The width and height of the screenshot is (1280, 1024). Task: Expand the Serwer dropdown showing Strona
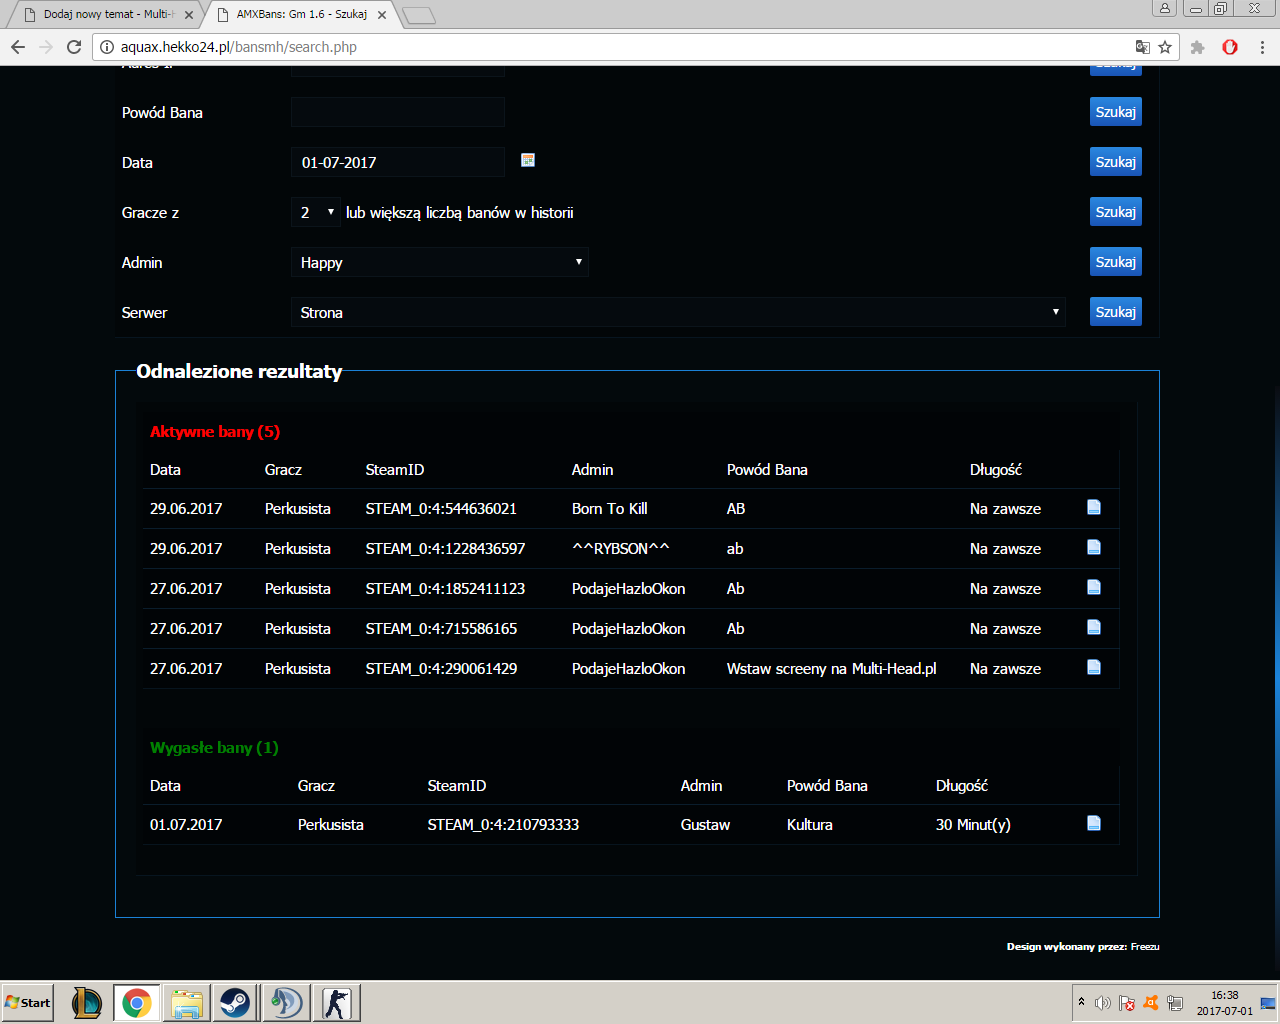tap(677, 312)
